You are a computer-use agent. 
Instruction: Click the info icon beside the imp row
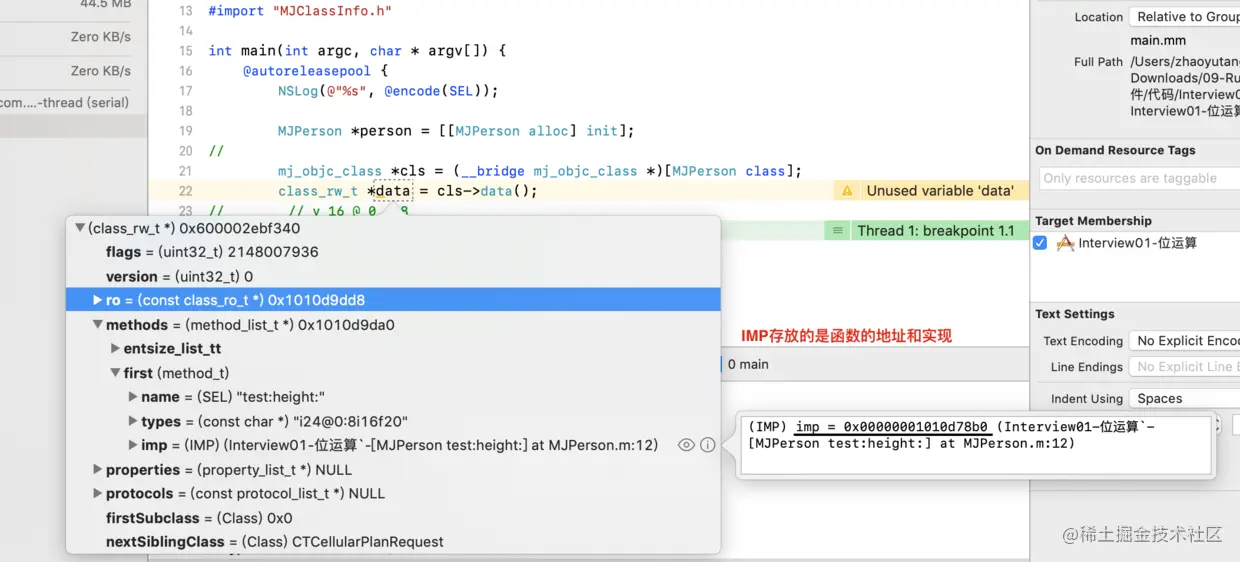(708, 445)
